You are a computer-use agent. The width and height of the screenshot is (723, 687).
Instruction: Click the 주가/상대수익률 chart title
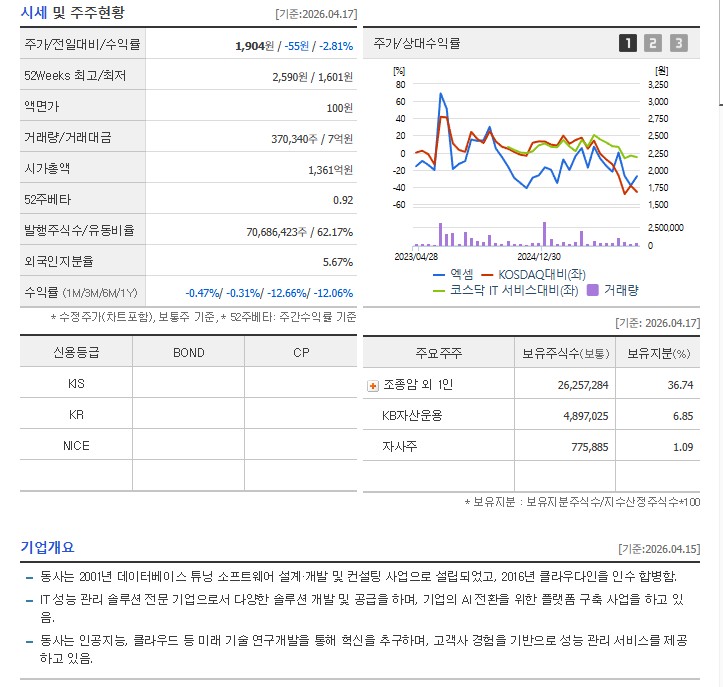[x=417, y=43]
